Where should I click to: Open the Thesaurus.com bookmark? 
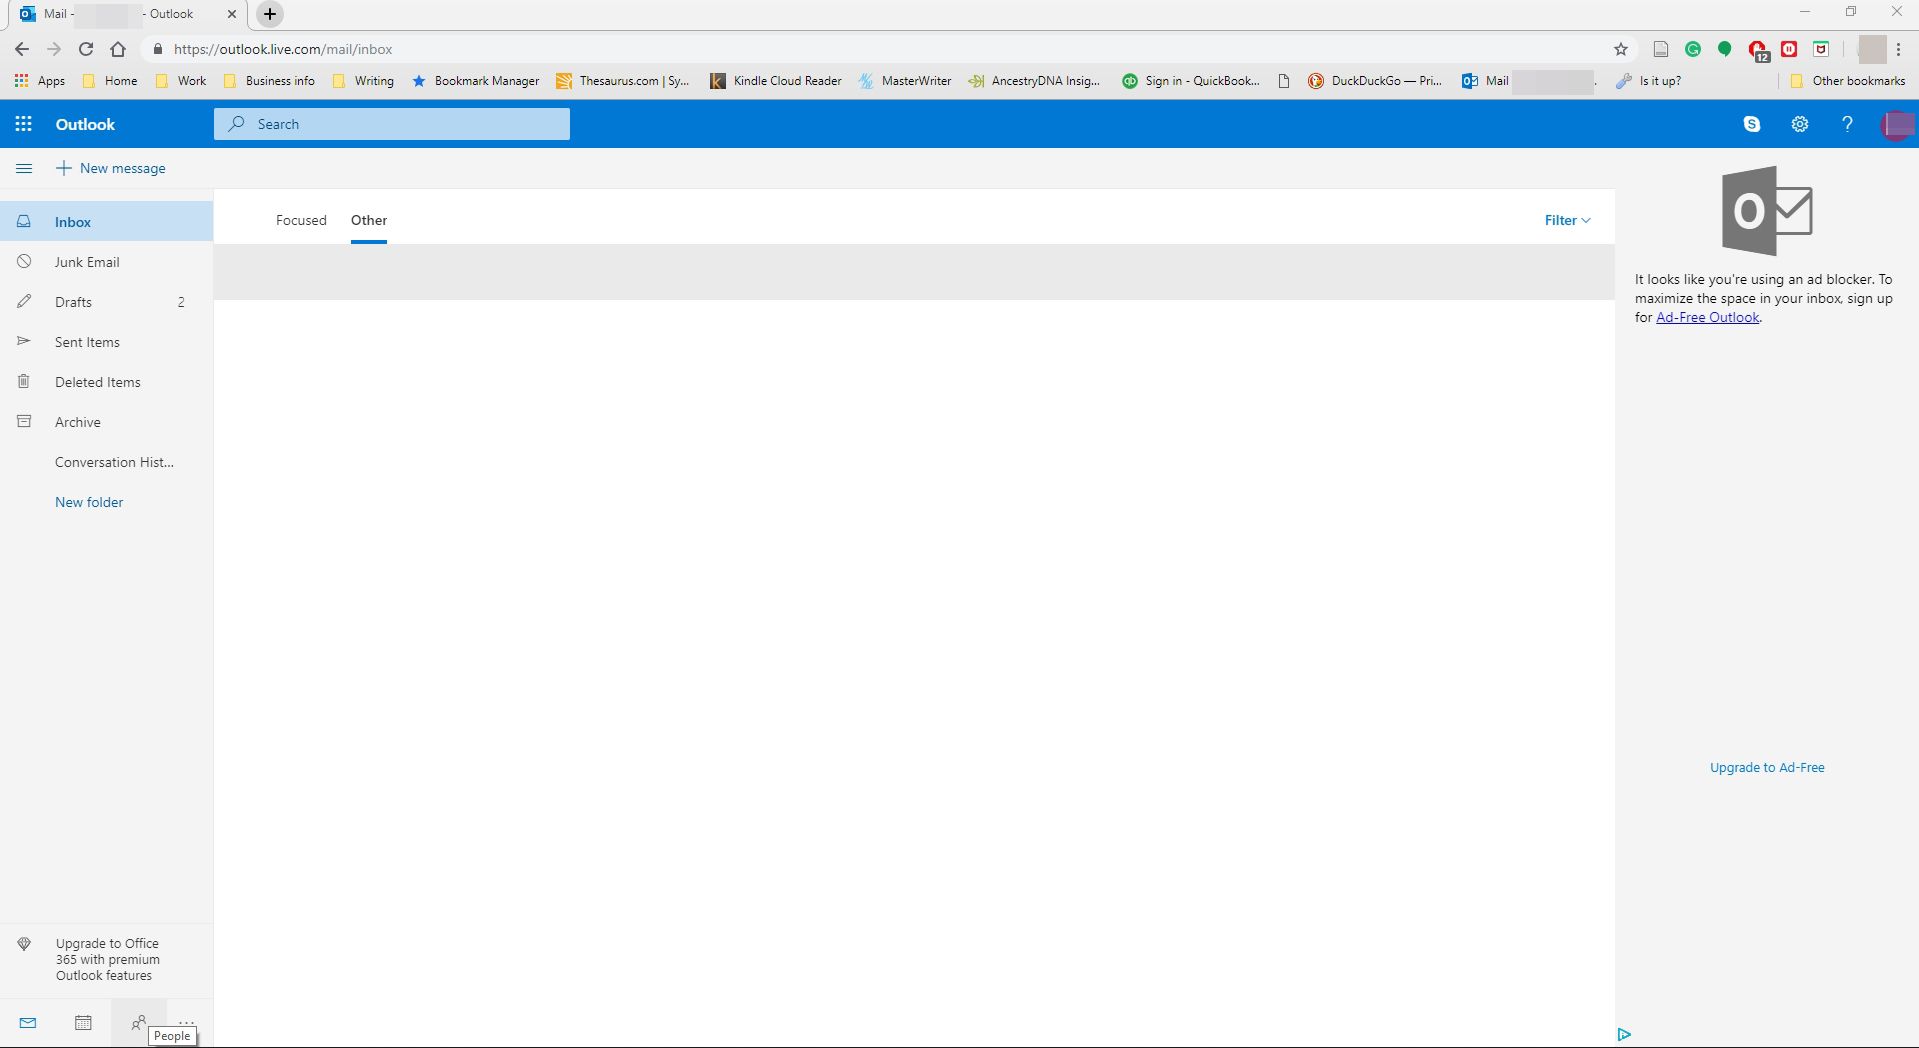623,81
